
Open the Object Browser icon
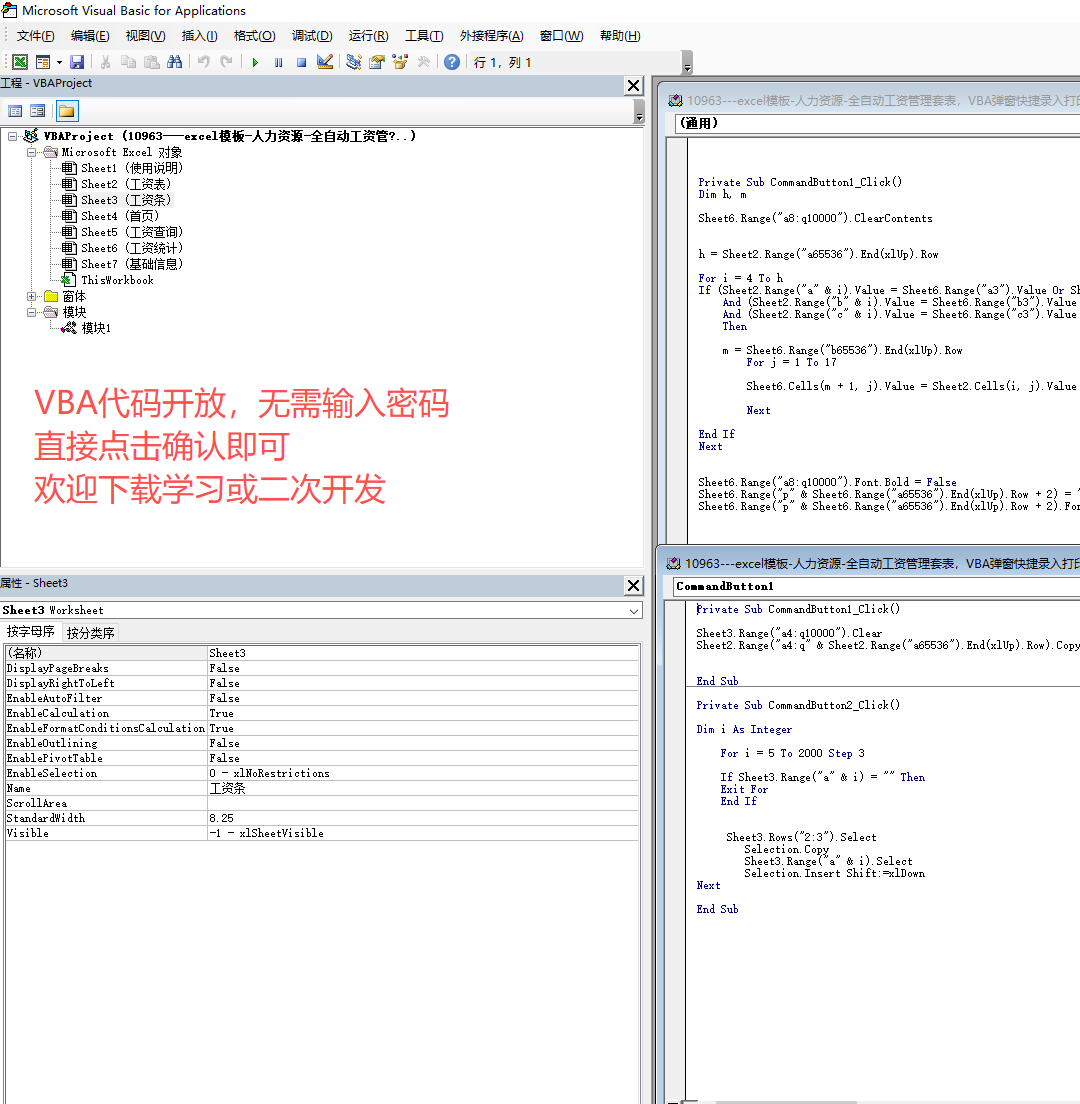(400, 62)
